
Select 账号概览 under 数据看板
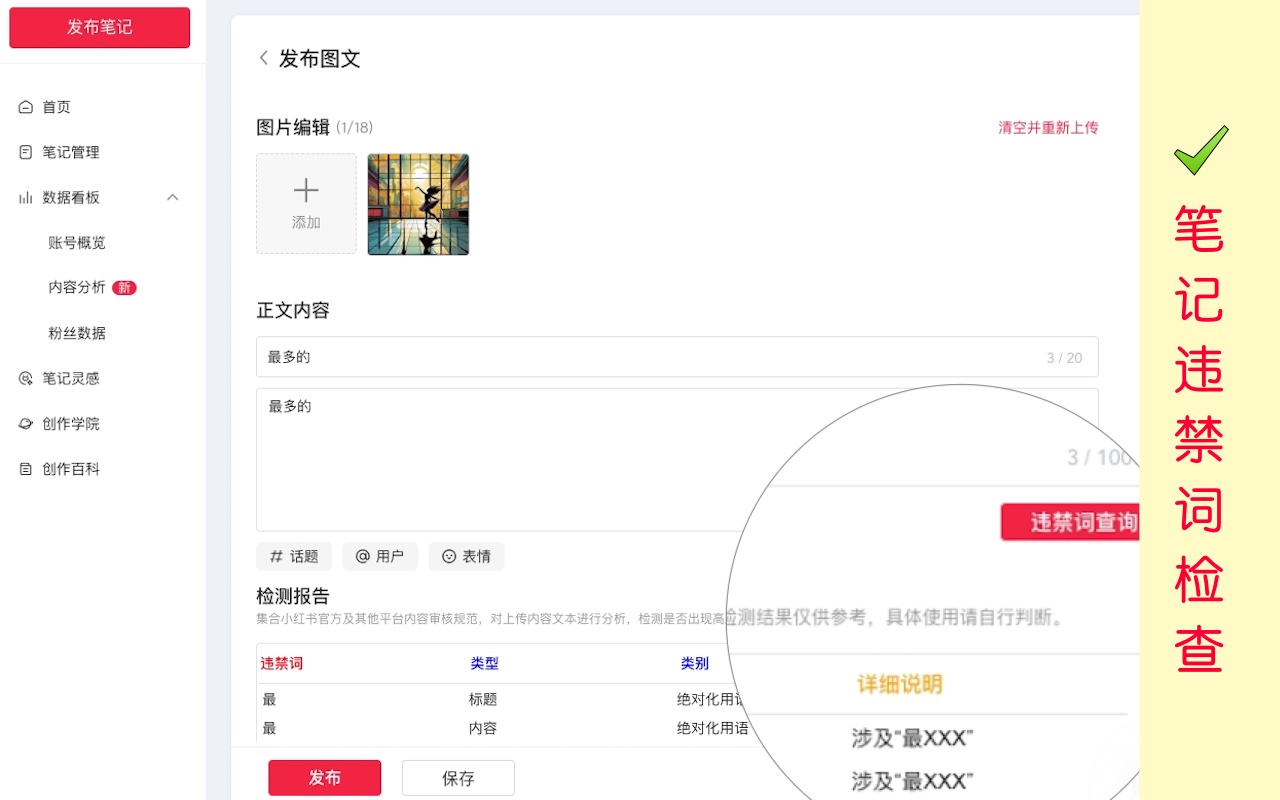[79, 242]
